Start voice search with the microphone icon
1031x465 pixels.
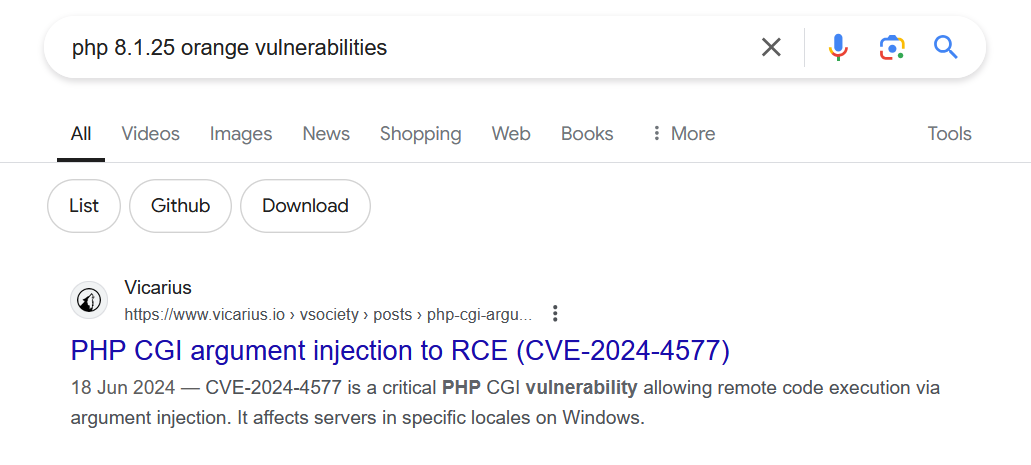click(x=838, y=47)
